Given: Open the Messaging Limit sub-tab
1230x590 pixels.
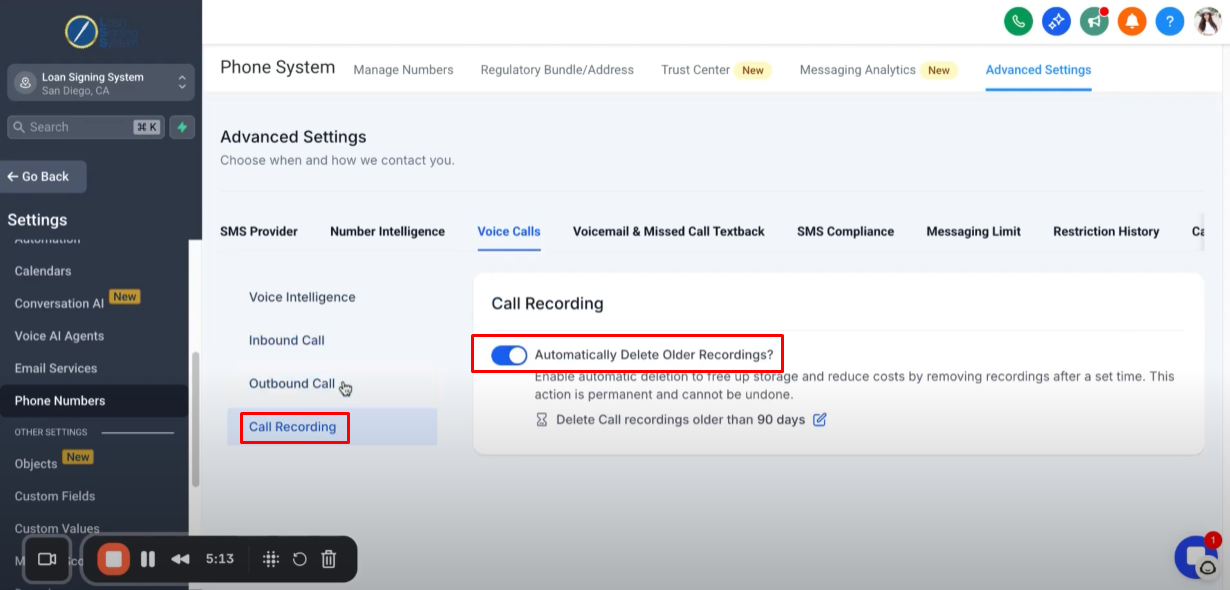Looking at the screenshot, I should click(x=973, y=231).
